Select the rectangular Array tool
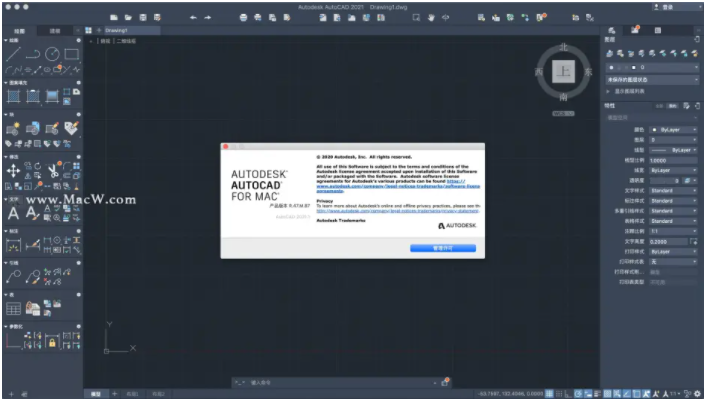Screen dimensions: 704x400 coord(76,166)
